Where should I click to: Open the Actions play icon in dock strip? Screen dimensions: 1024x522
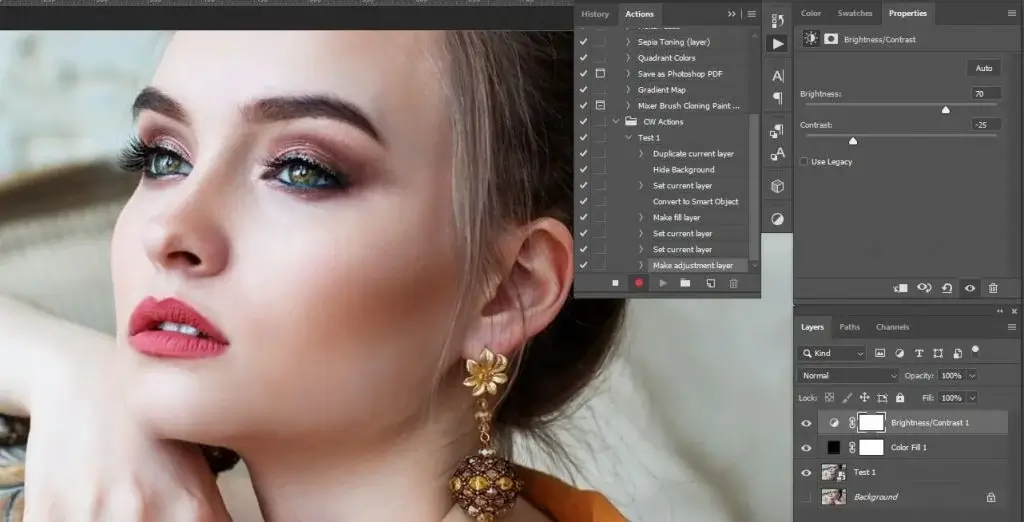pos(777,44)
